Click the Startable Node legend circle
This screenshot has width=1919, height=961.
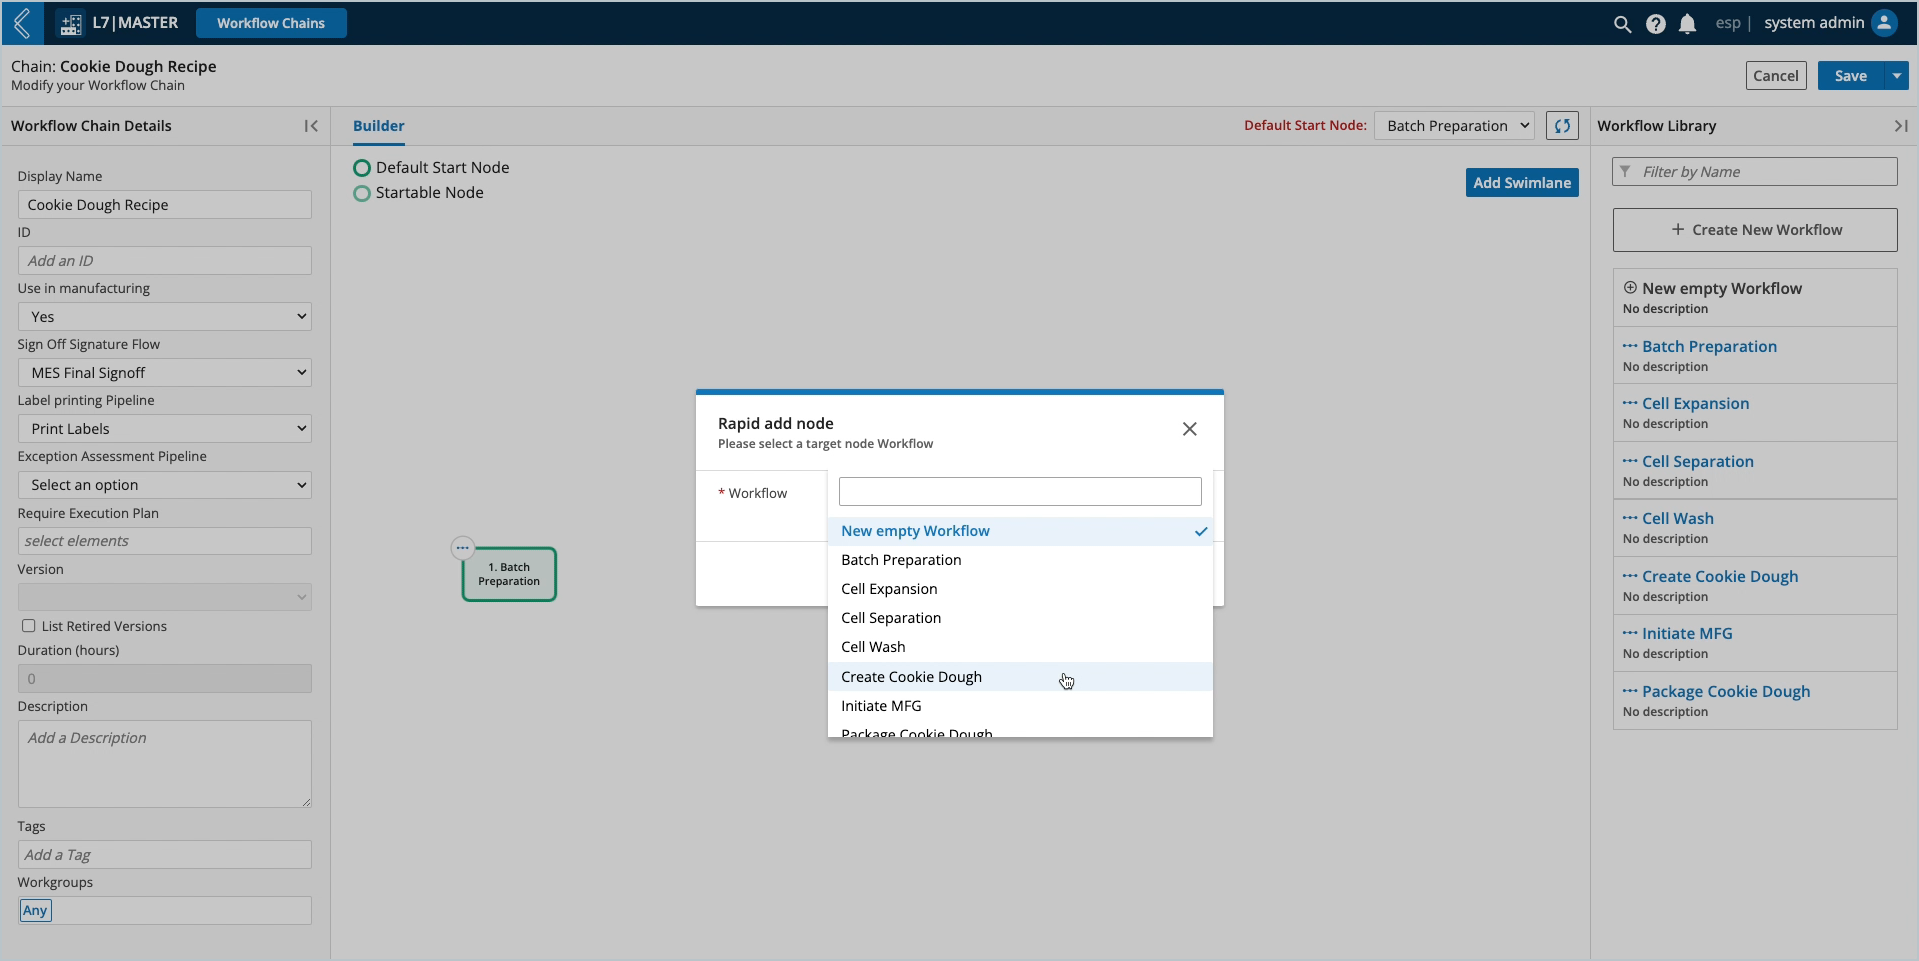(x=362, y=193)
